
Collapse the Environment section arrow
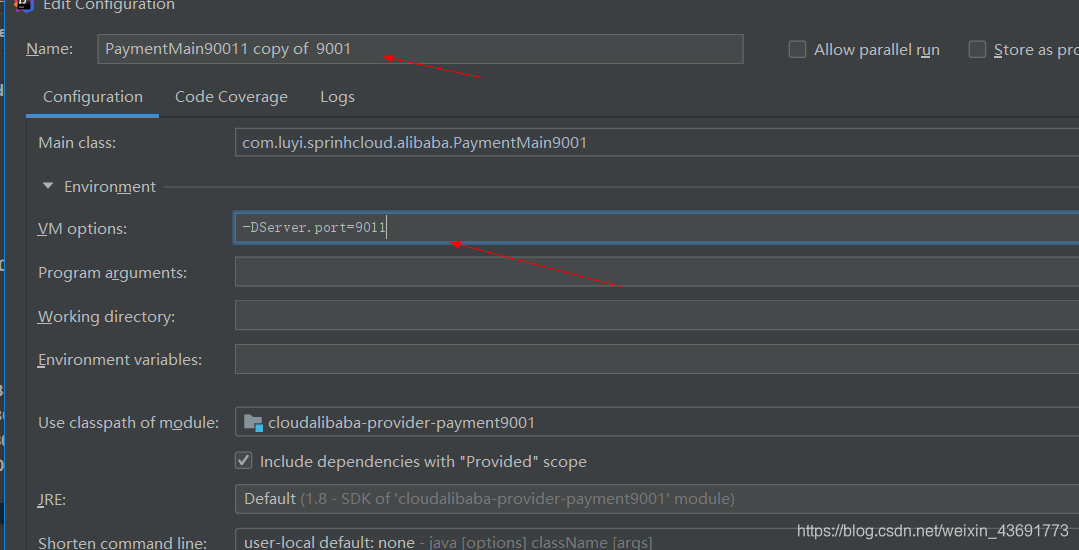coord(47,186)
